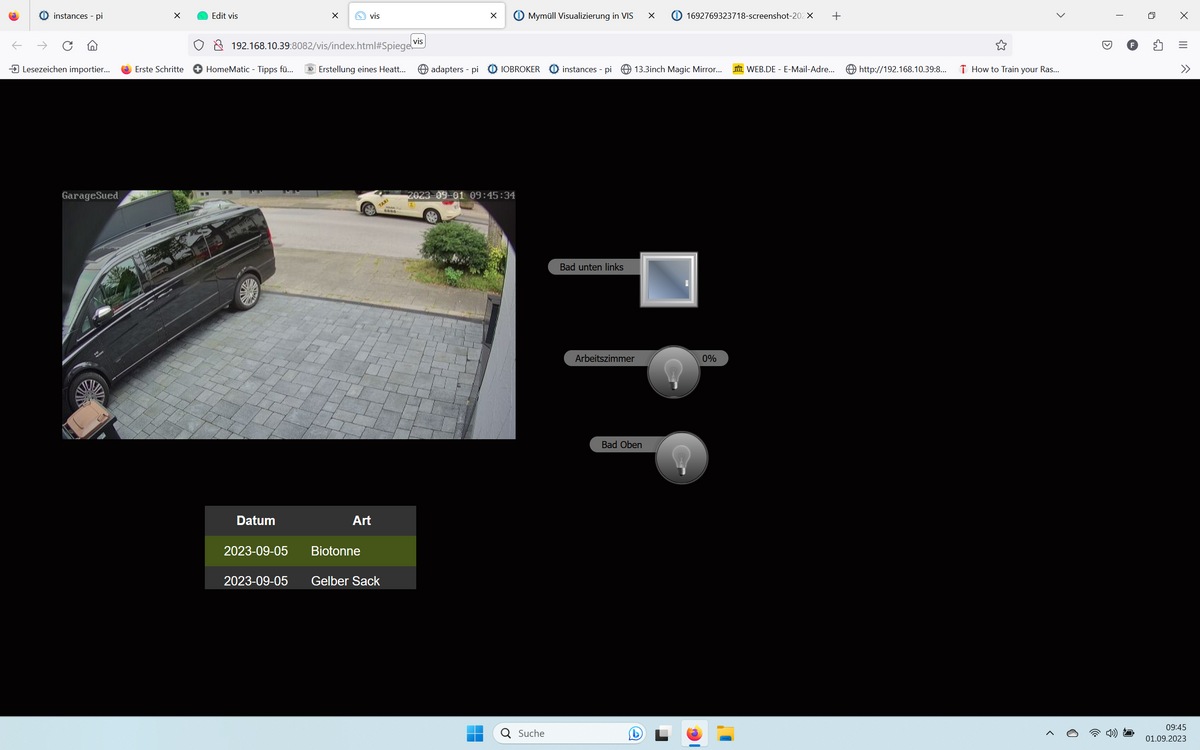Switch to the 'Edit vis' browser tab
Screen dimensions: 1200x750
pyautogui.click(x=266, y=16)
